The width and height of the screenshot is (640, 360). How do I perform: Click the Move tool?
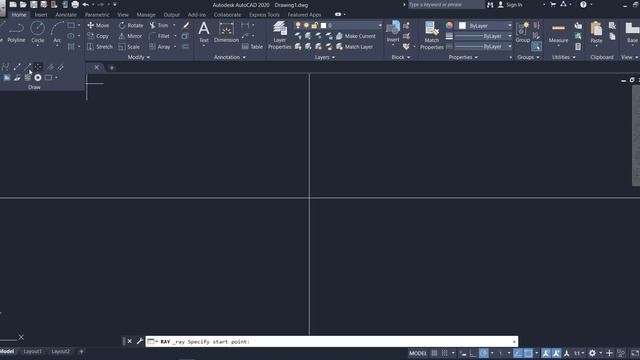click(98, 25)
